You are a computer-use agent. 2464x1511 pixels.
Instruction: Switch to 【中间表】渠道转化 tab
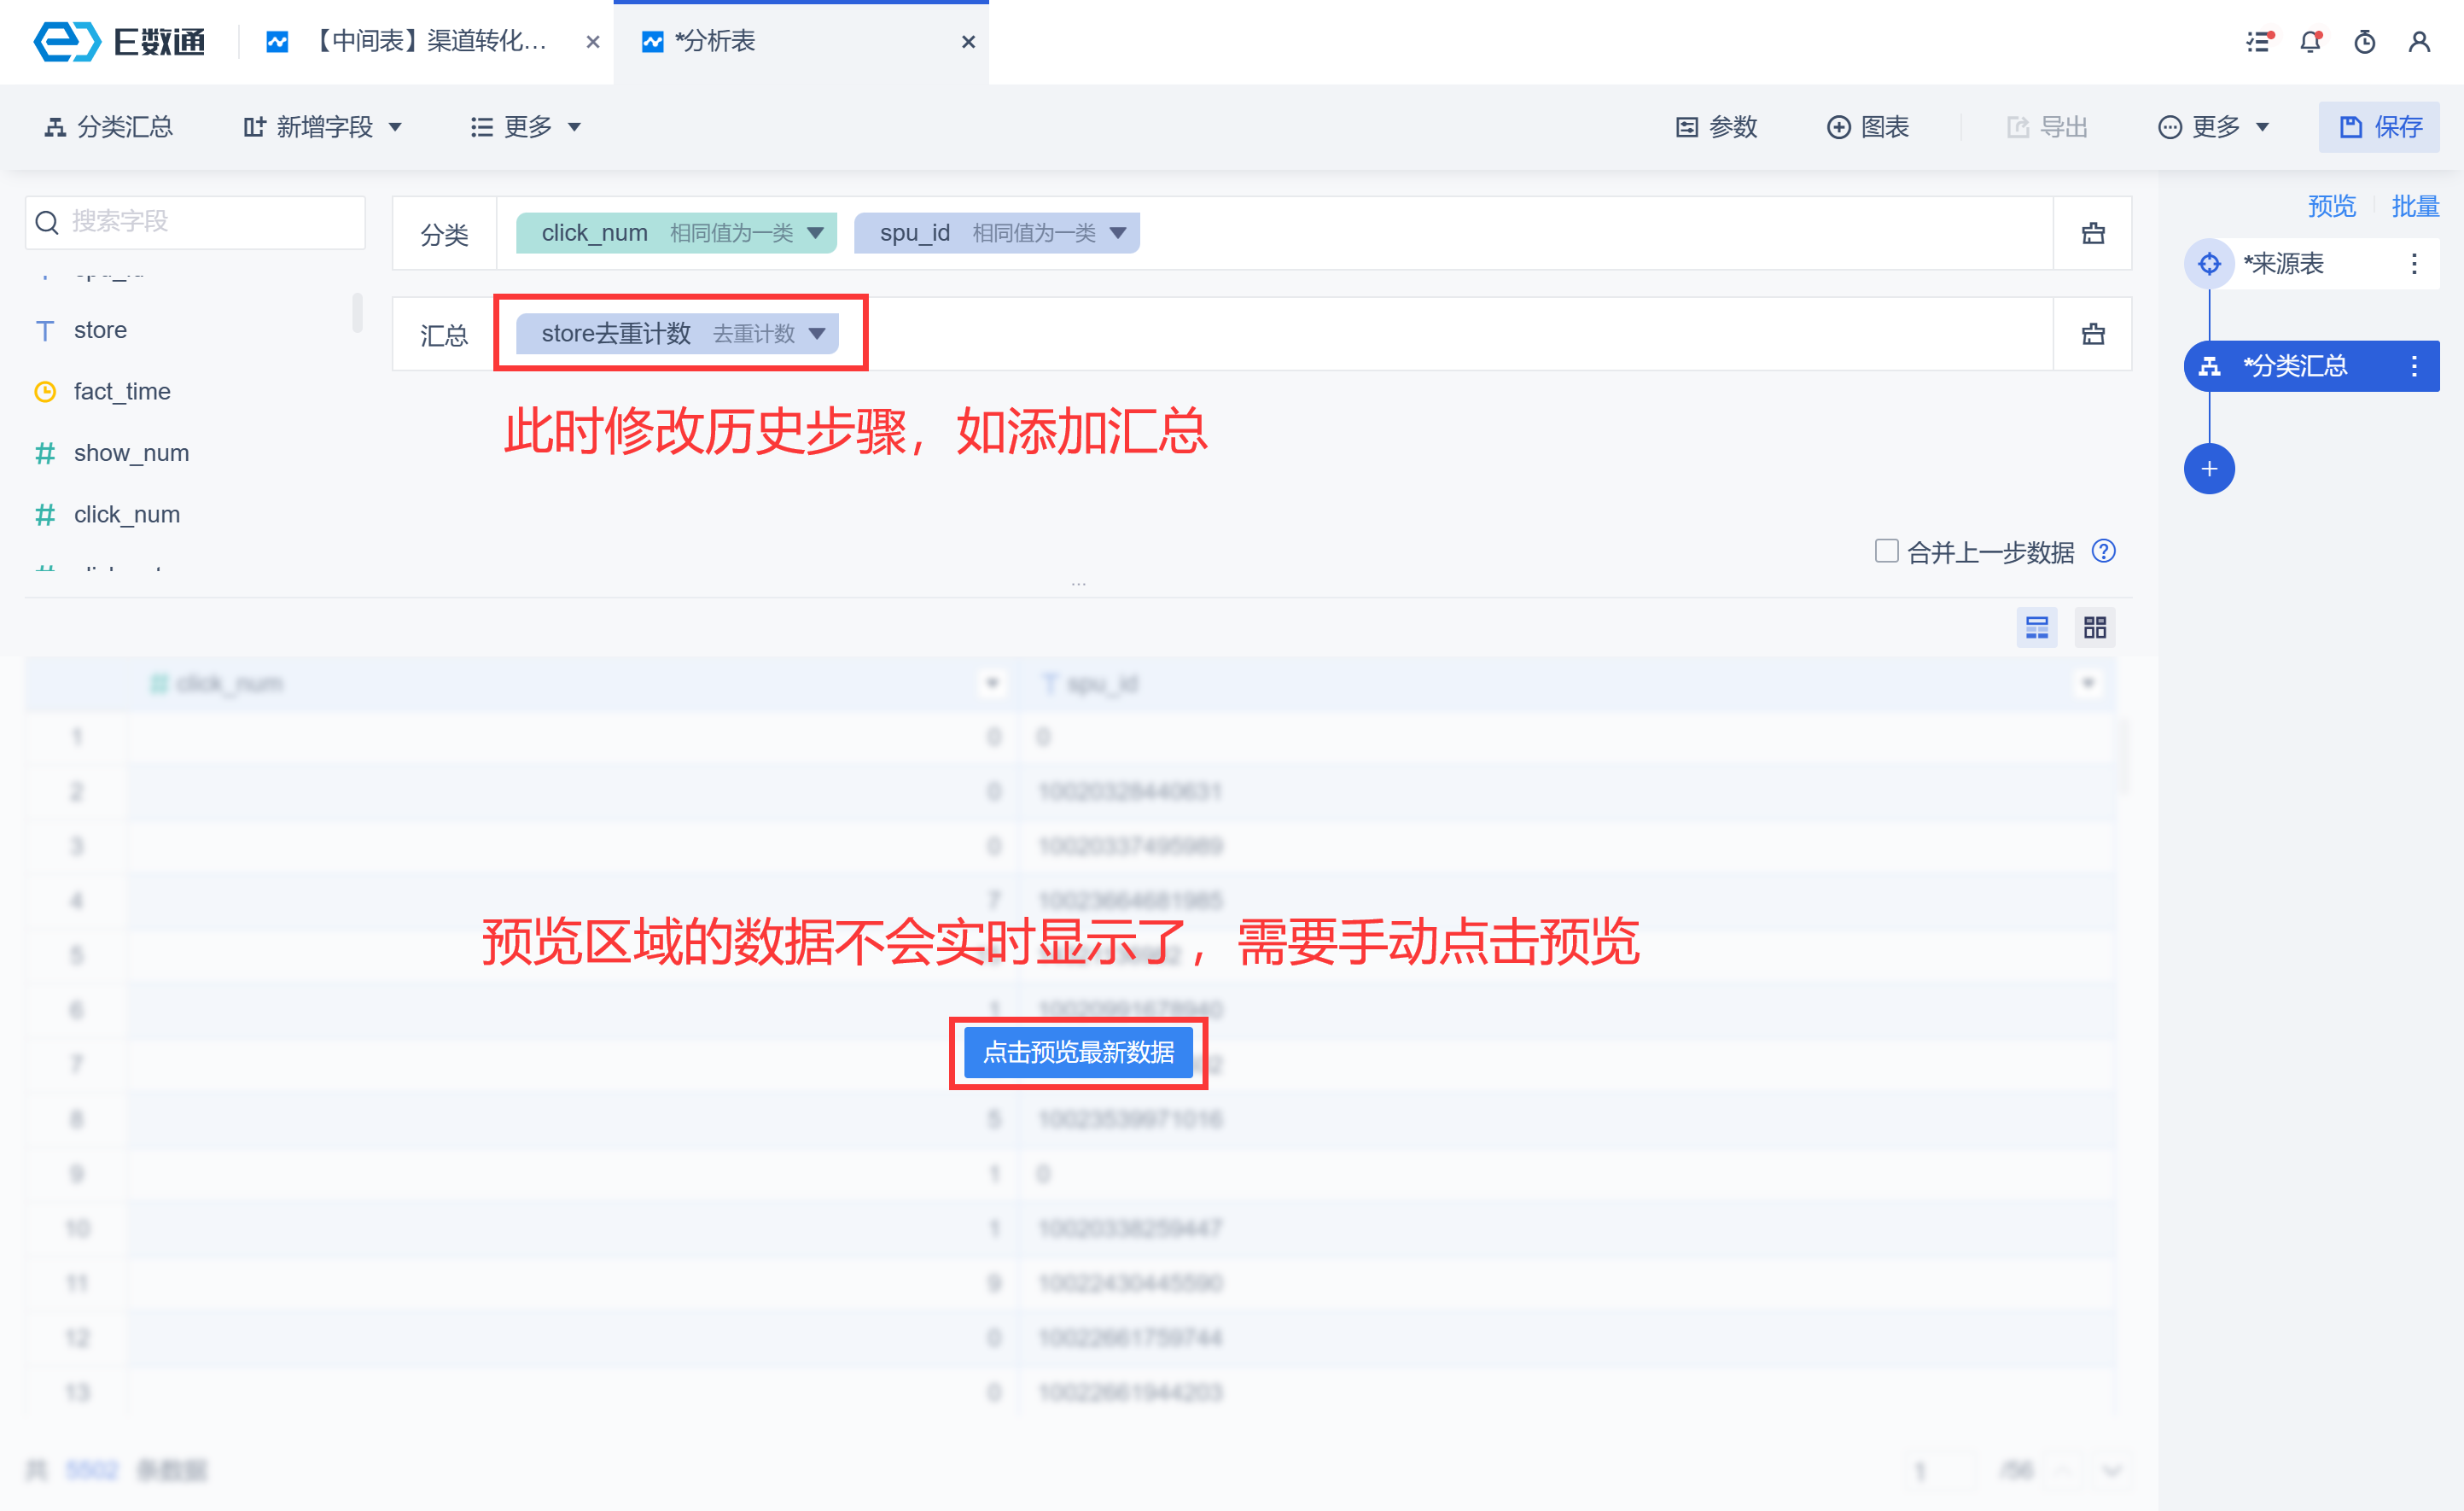click(430, 42)
